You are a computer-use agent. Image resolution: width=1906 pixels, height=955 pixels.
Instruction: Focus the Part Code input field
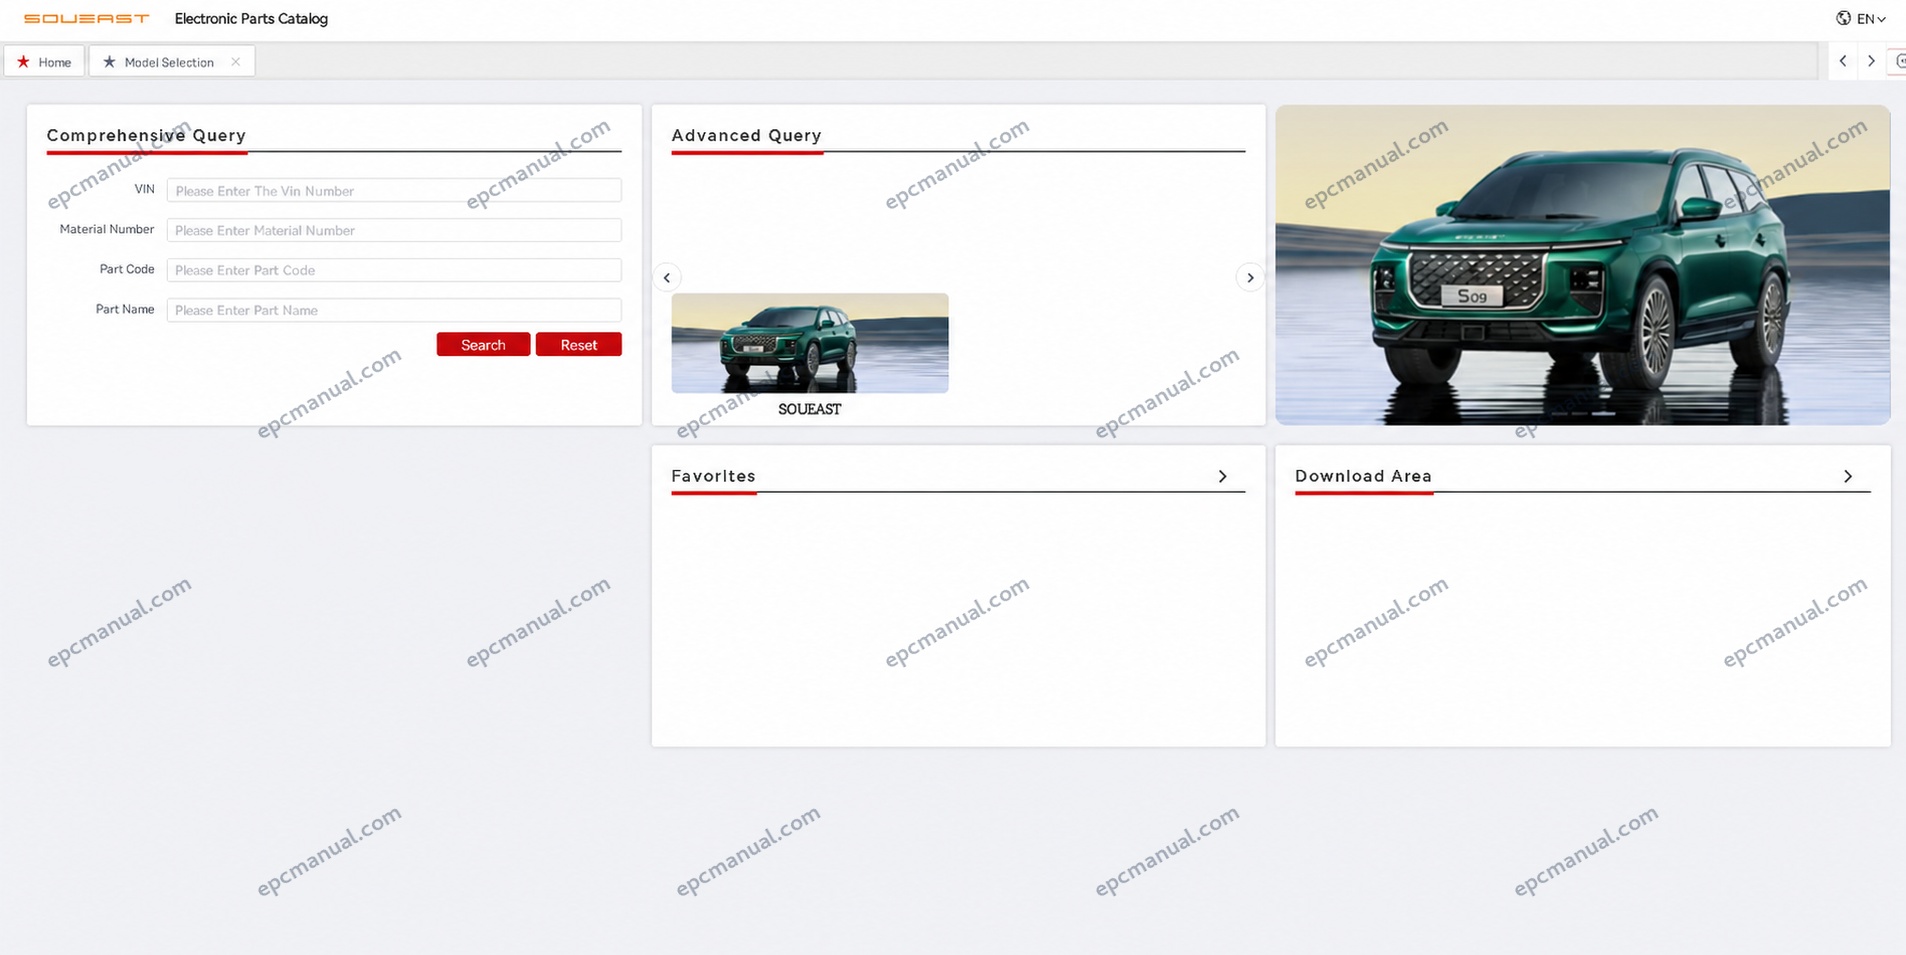394,270
